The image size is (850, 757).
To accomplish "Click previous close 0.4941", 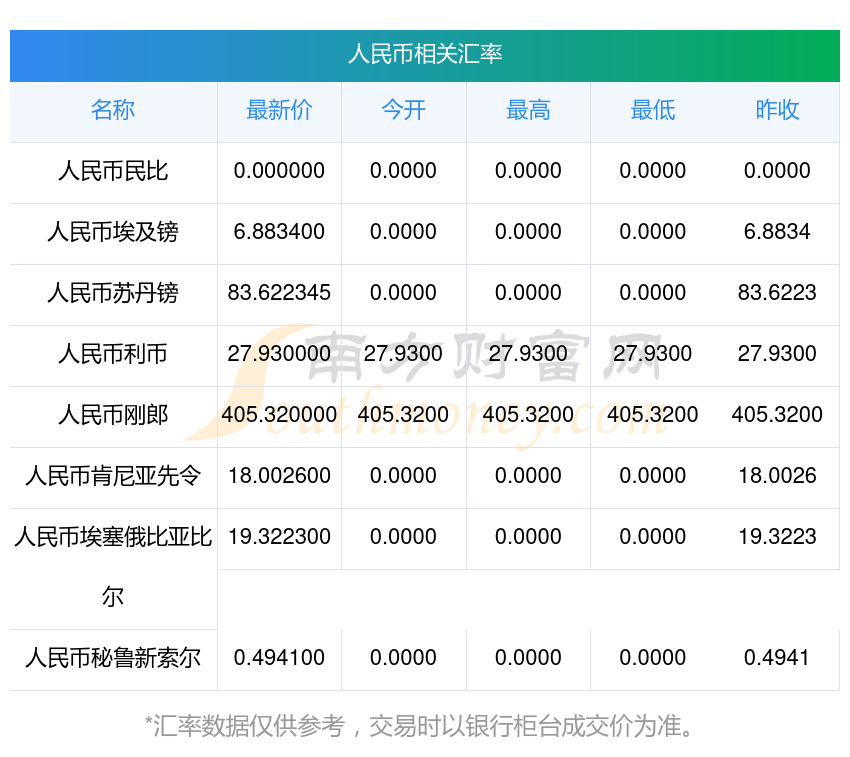I will (x=777, y=658).
